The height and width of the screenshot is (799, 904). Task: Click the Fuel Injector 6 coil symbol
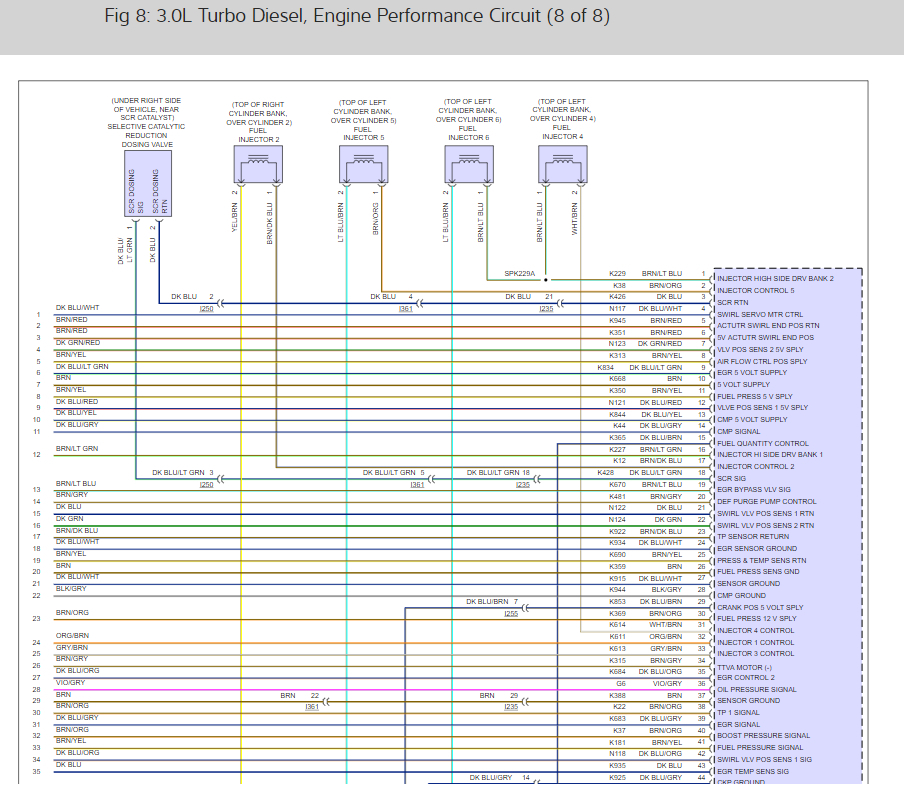coord(469,164)
